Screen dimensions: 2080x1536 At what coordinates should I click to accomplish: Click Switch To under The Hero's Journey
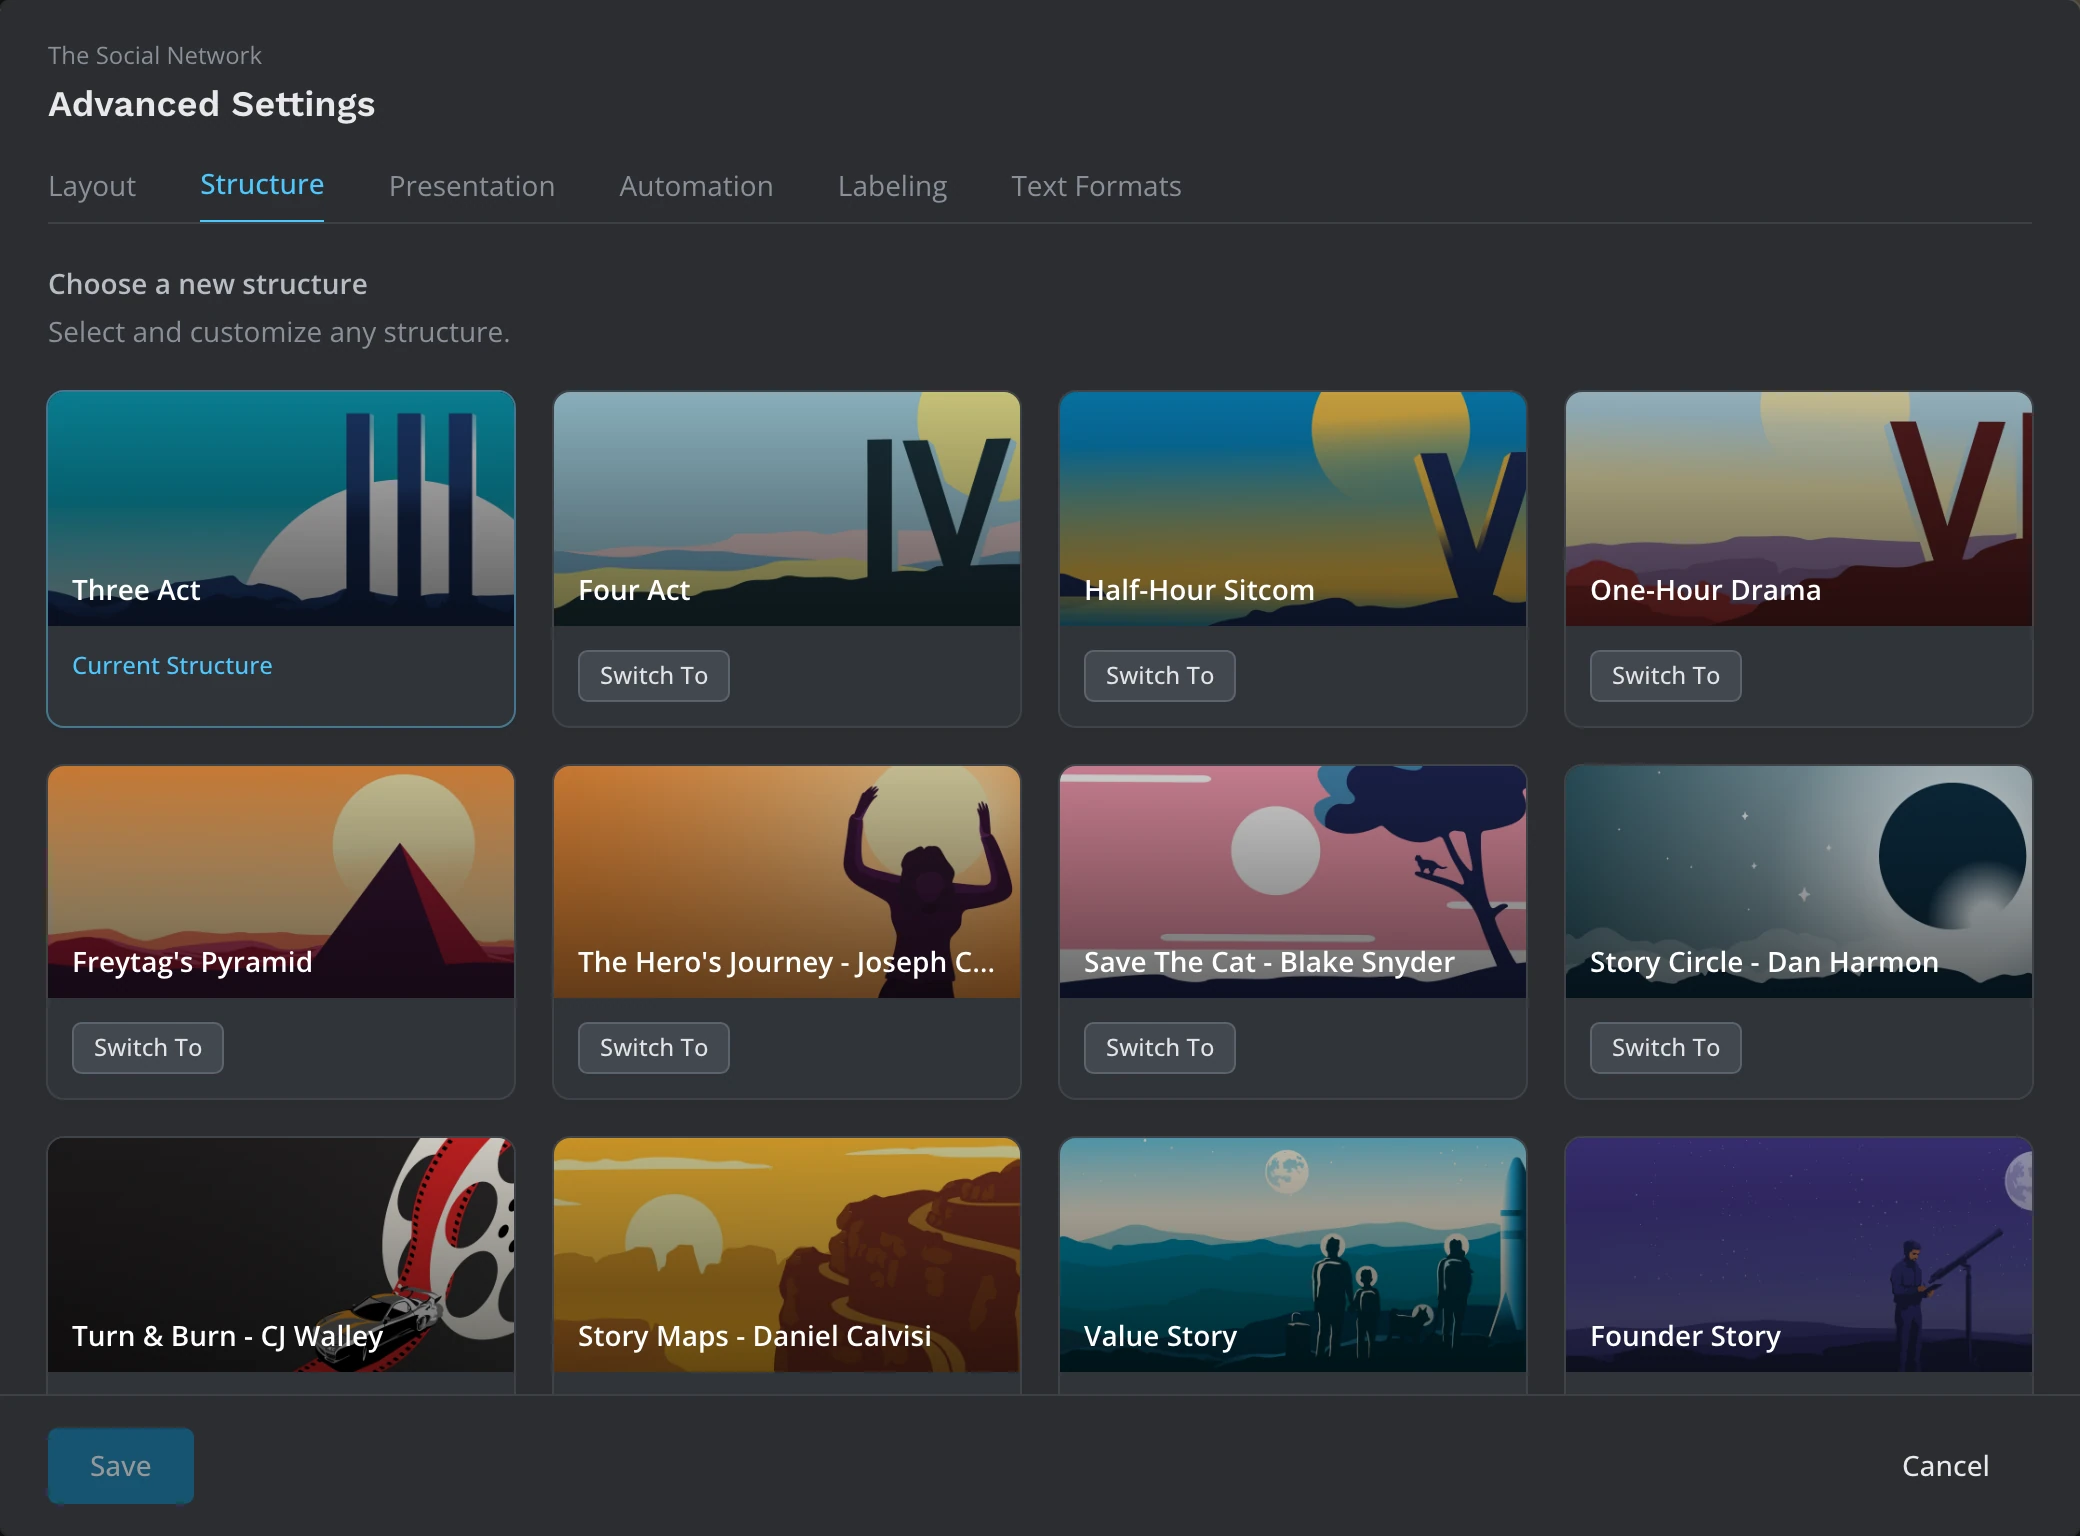[654, 1048]
